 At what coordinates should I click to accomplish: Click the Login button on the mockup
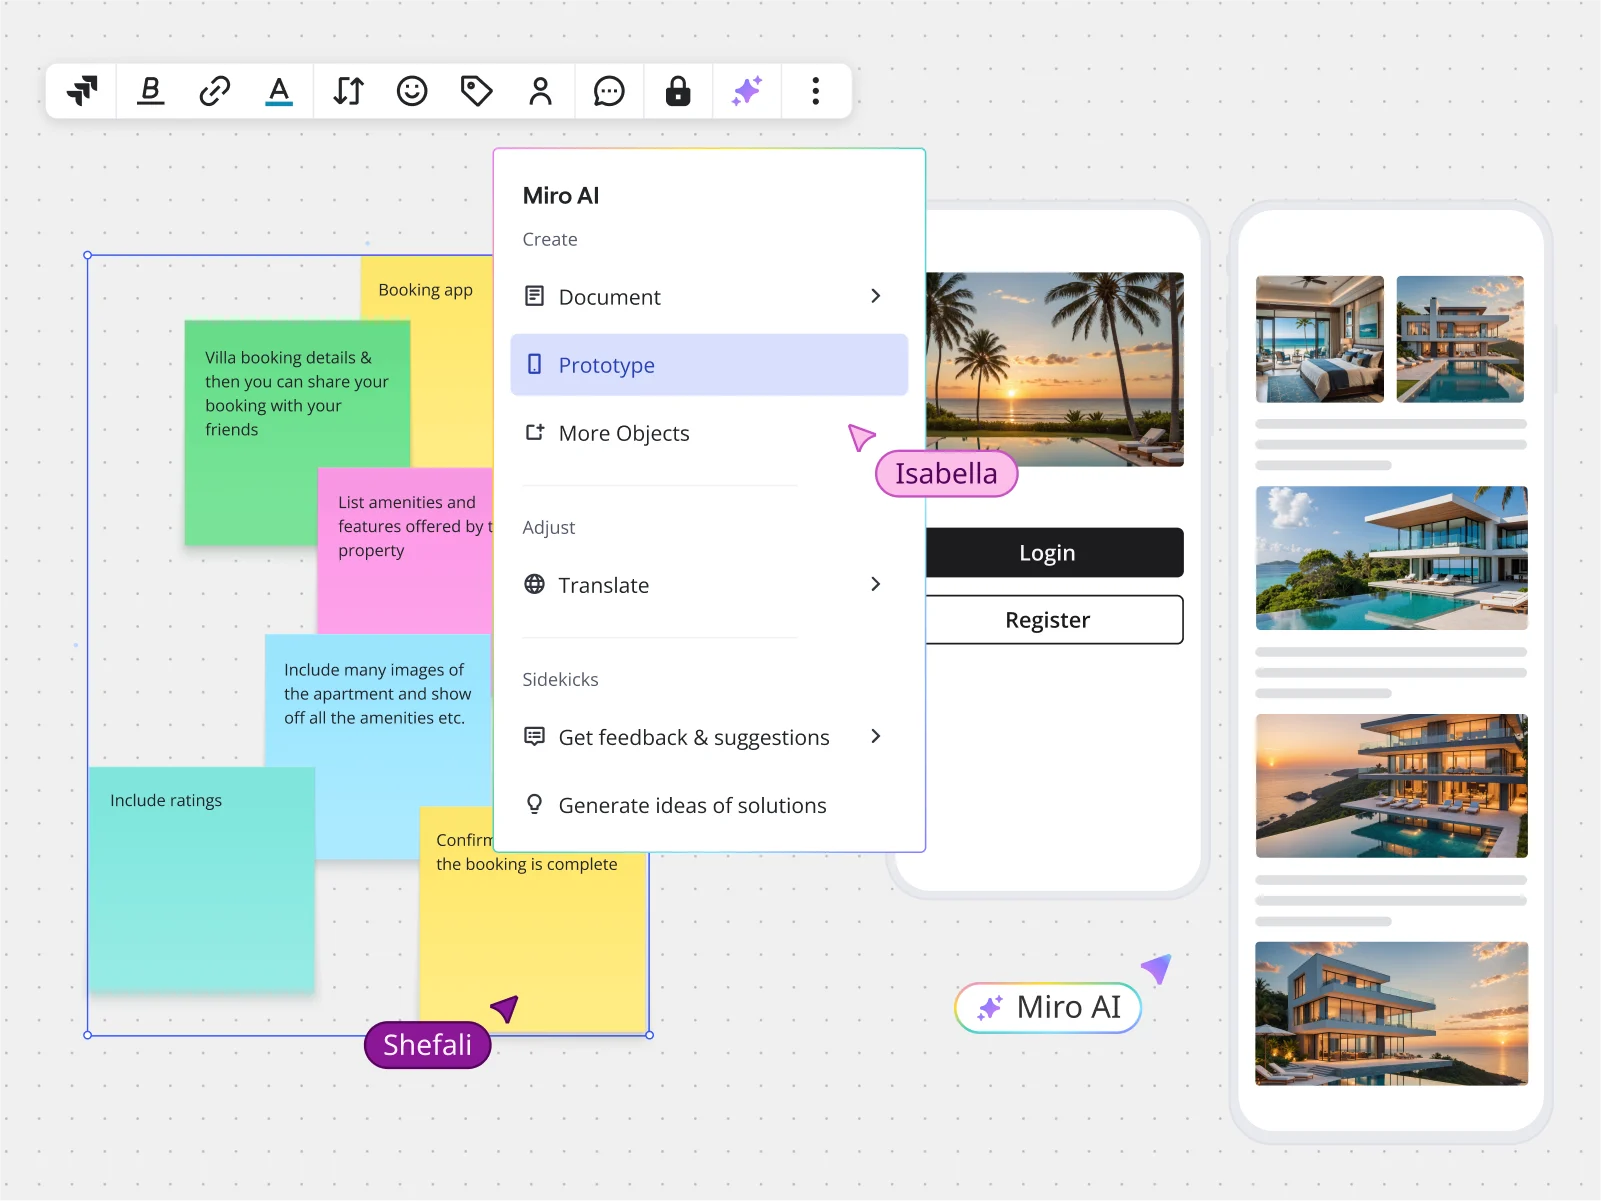pos(1046,552)
